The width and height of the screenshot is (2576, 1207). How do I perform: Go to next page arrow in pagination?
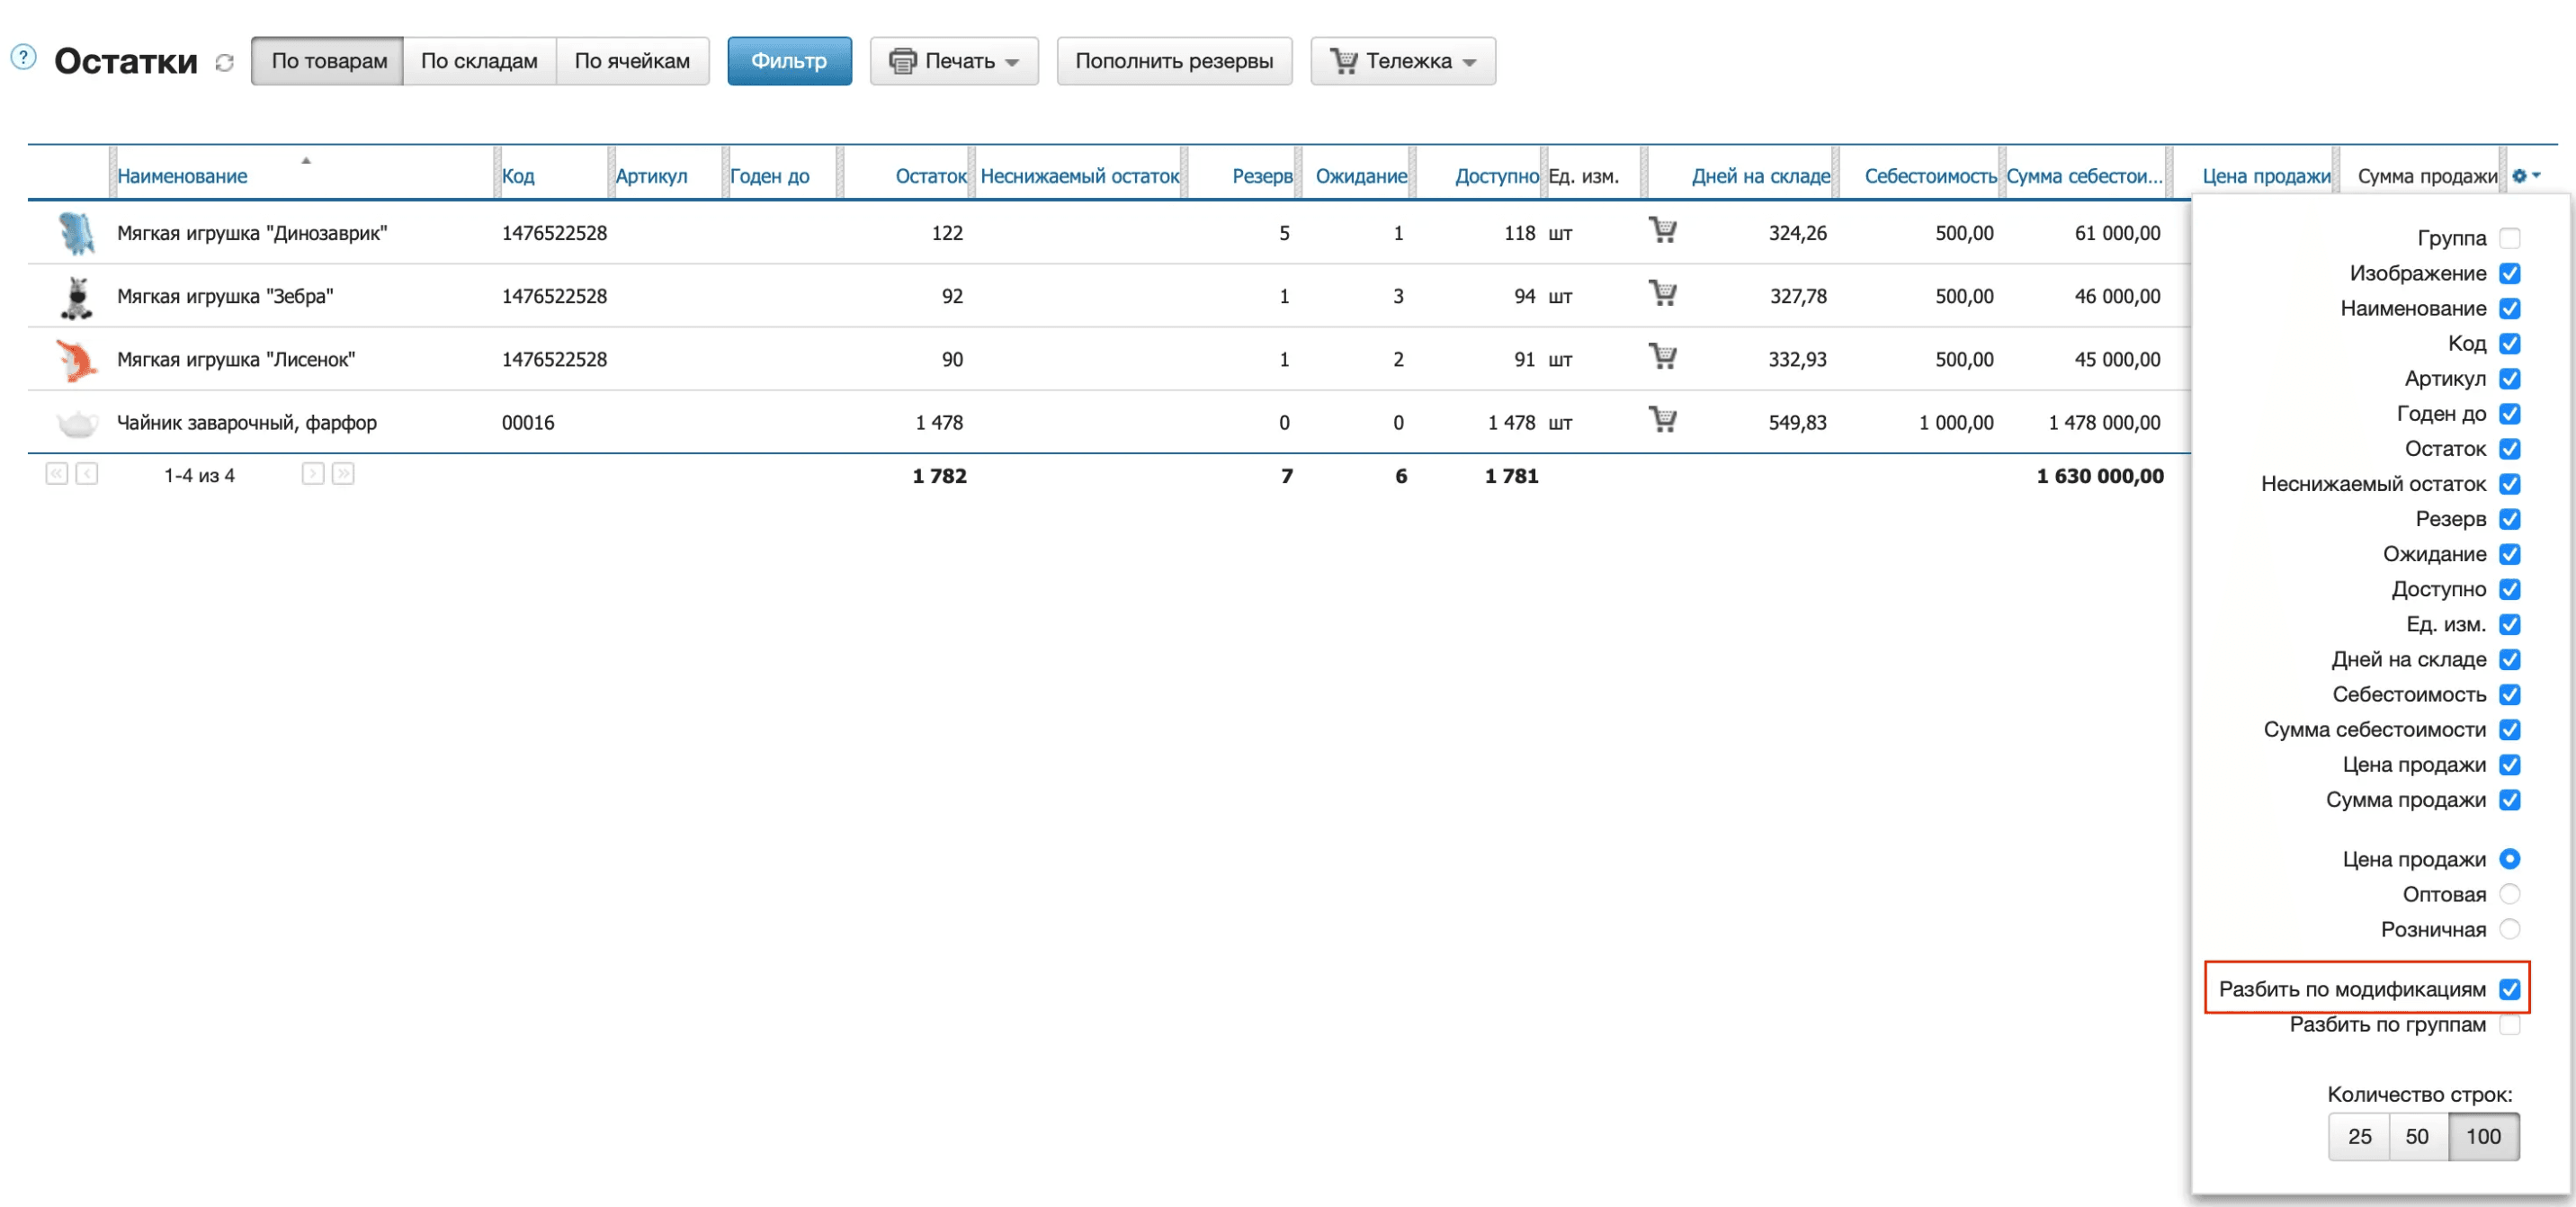tap(313, 474)
